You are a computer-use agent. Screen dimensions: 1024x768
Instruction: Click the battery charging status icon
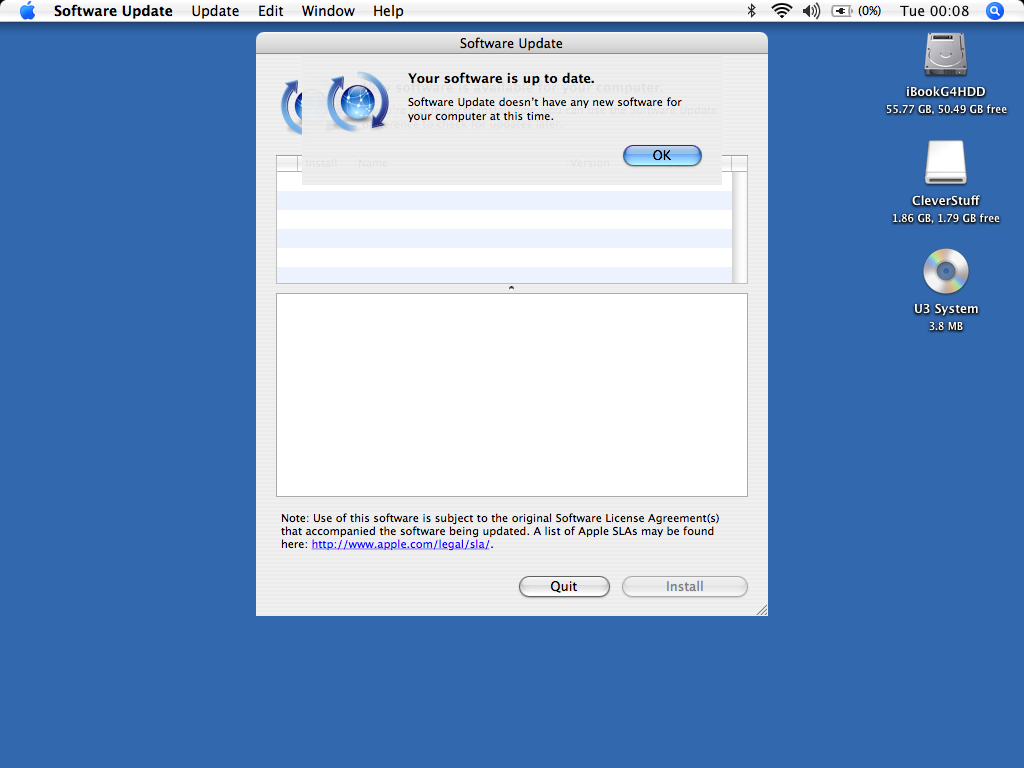pos(842,11)
